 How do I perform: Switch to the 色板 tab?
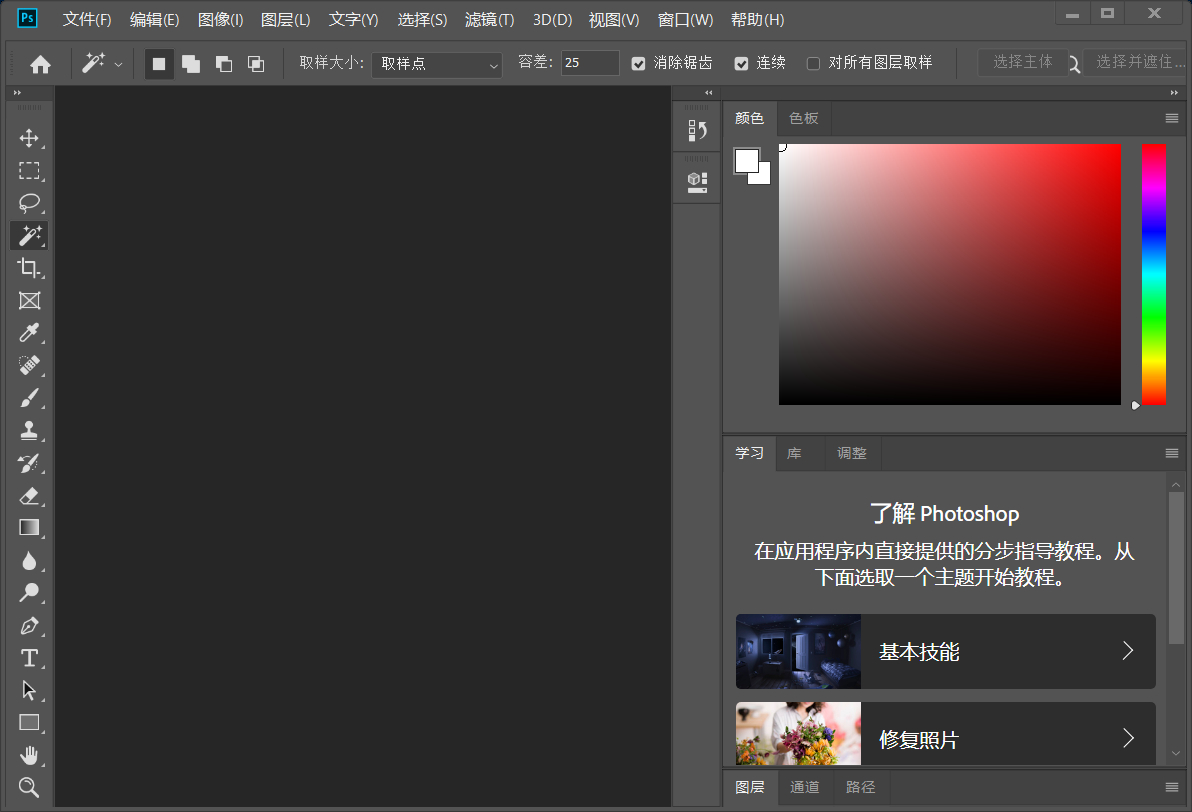coord(804,119)
